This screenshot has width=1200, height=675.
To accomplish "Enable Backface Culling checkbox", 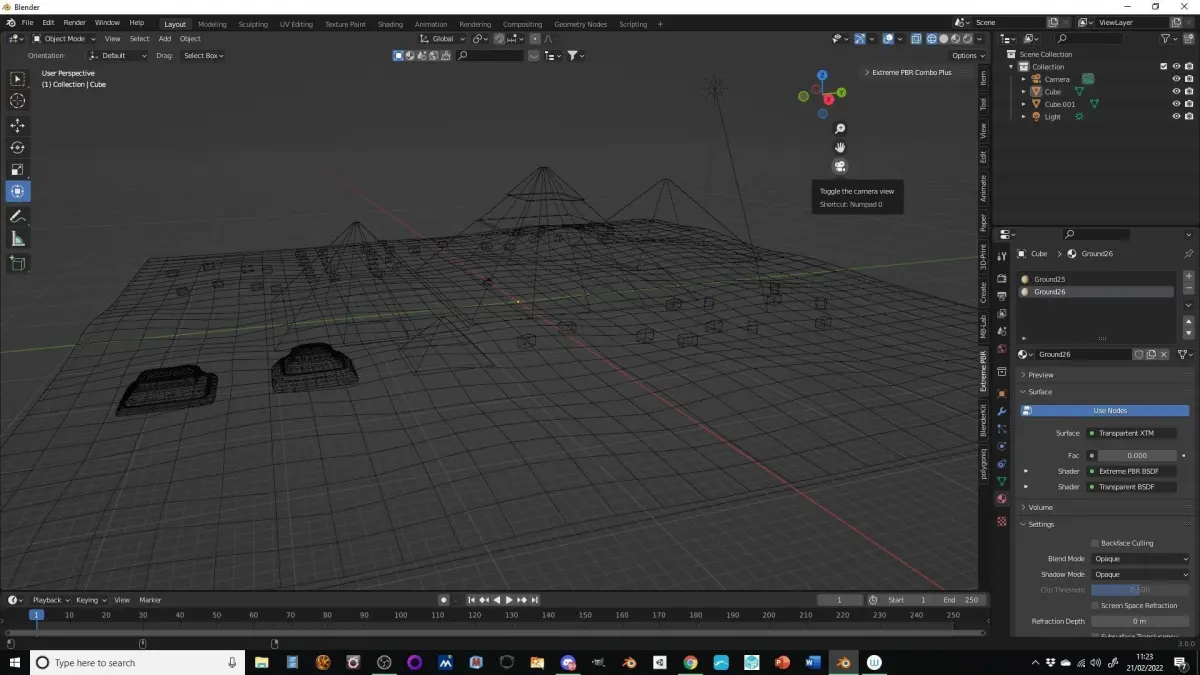I will pyautogui.click(x=1095, y=543).
